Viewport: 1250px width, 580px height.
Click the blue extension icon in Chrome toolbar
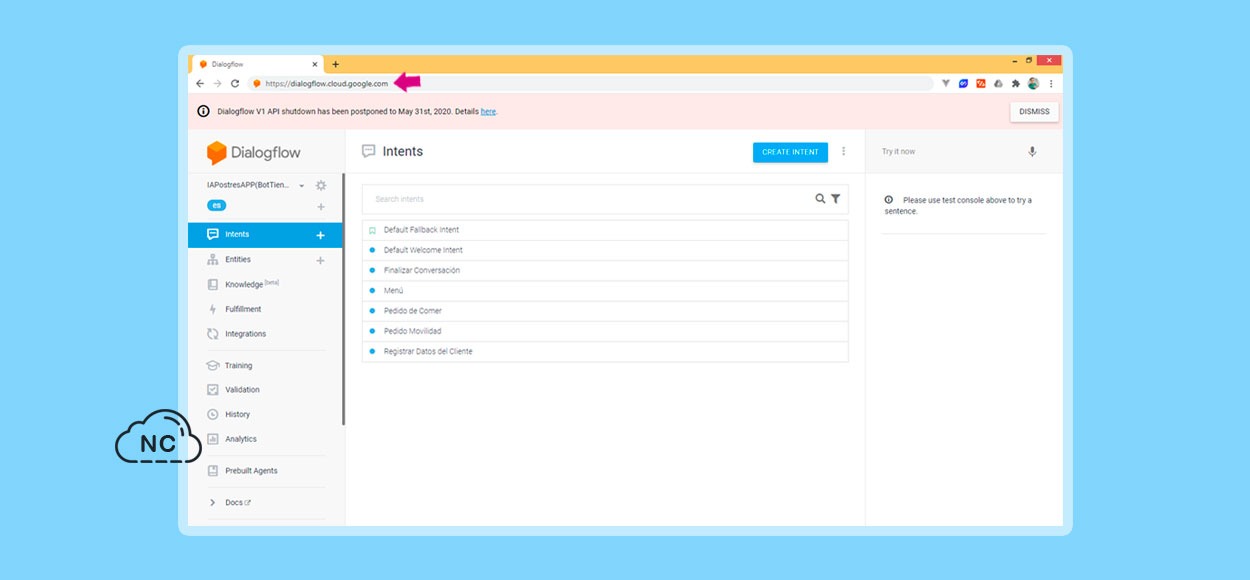coord(964,84)
